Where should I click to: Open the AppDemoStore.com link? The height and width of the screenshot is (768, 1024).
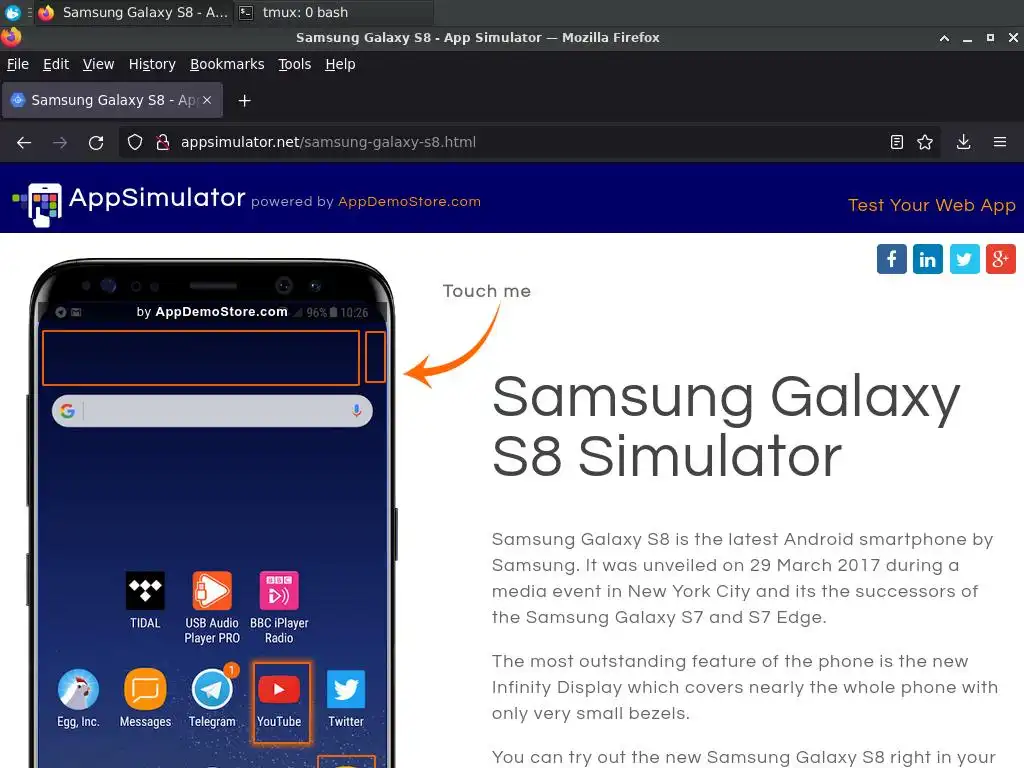click(x=409, y=202)
